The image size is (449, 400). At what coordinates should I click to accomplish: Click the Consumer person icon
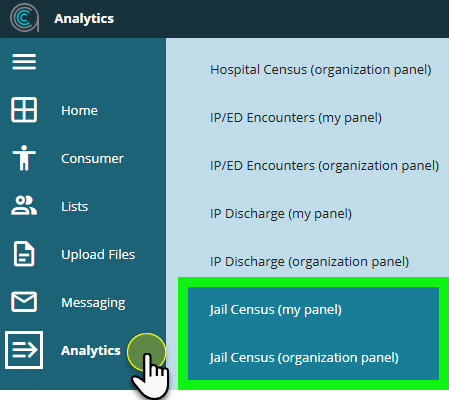[24, 158]
